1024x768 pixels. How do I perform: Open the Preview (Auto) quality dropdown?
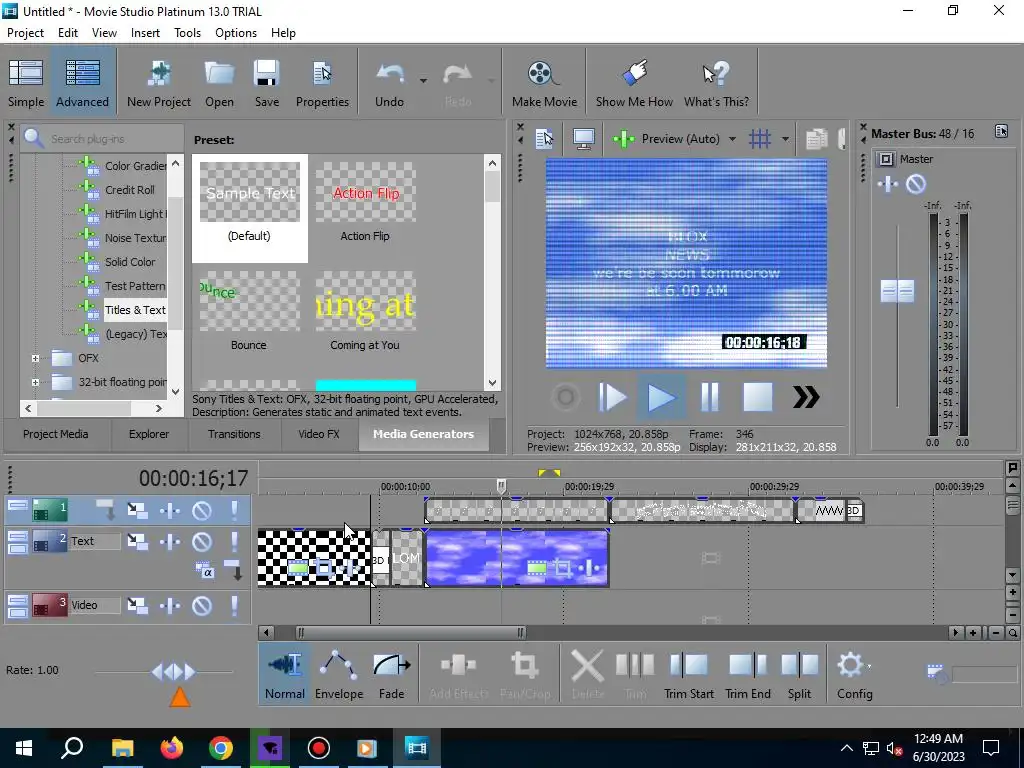[732, 138]
